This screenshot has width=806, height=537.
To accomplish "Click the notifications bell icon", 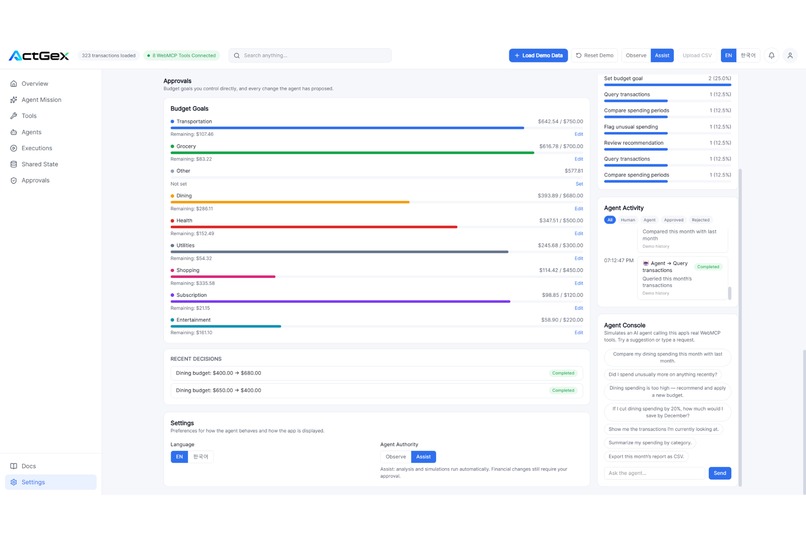I will (772, 55).
